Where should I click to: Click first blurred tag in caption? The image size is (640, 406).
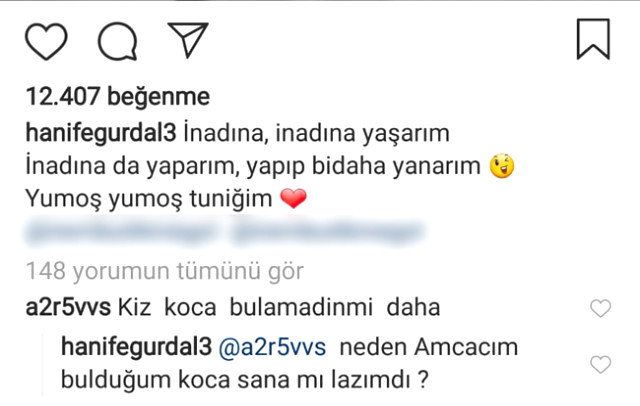pyautogui.click(x=120, y=231)
